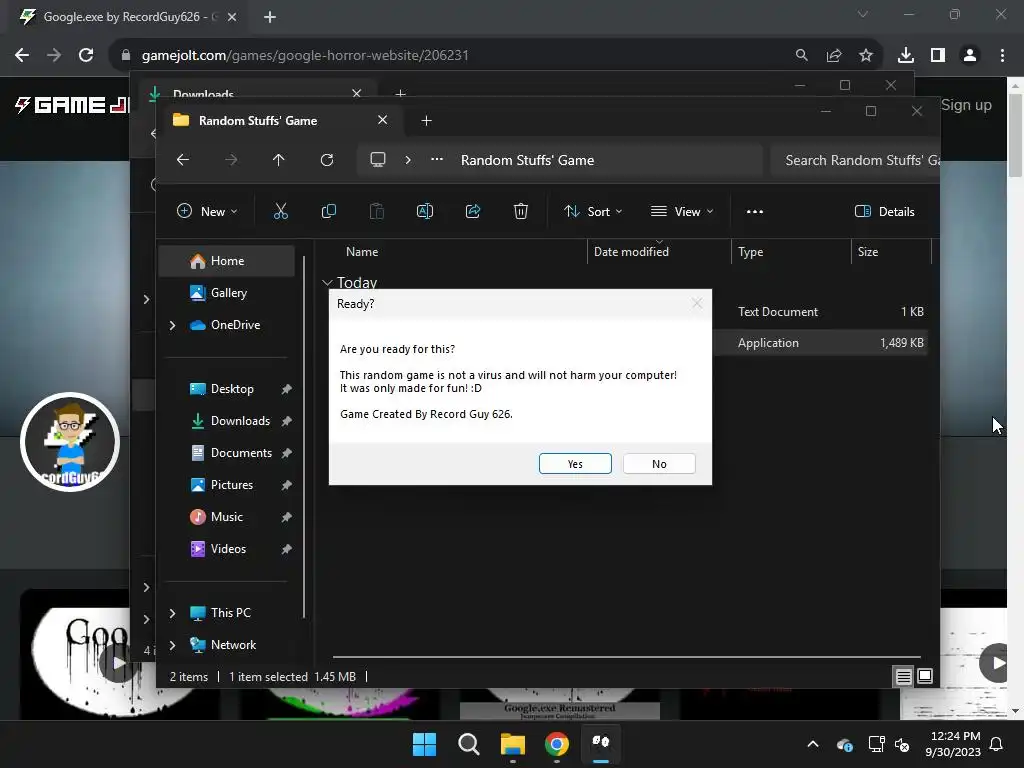The height and width of the screenshot is (768, 1024).
Task: Toggle the Details pane button
Action: click(x=885, y=211)
